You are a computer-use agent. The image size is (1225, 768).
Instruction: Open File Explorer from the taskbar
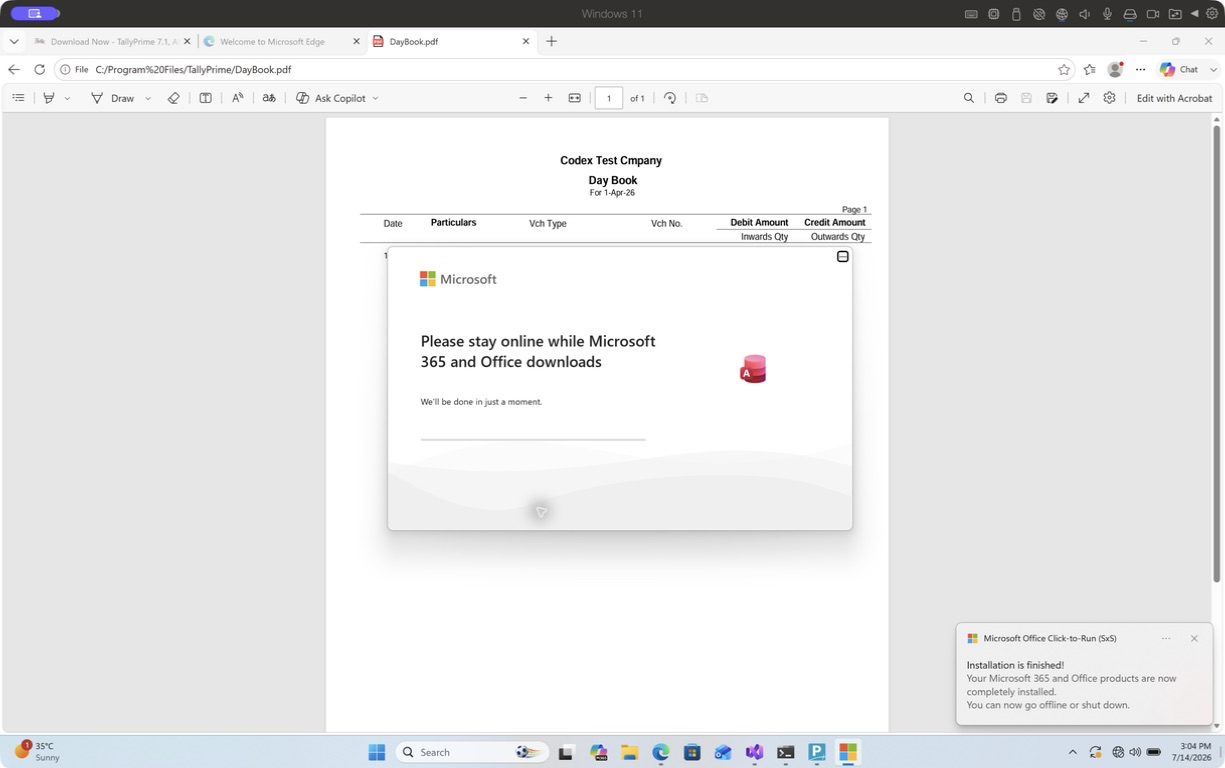(629, 752)
